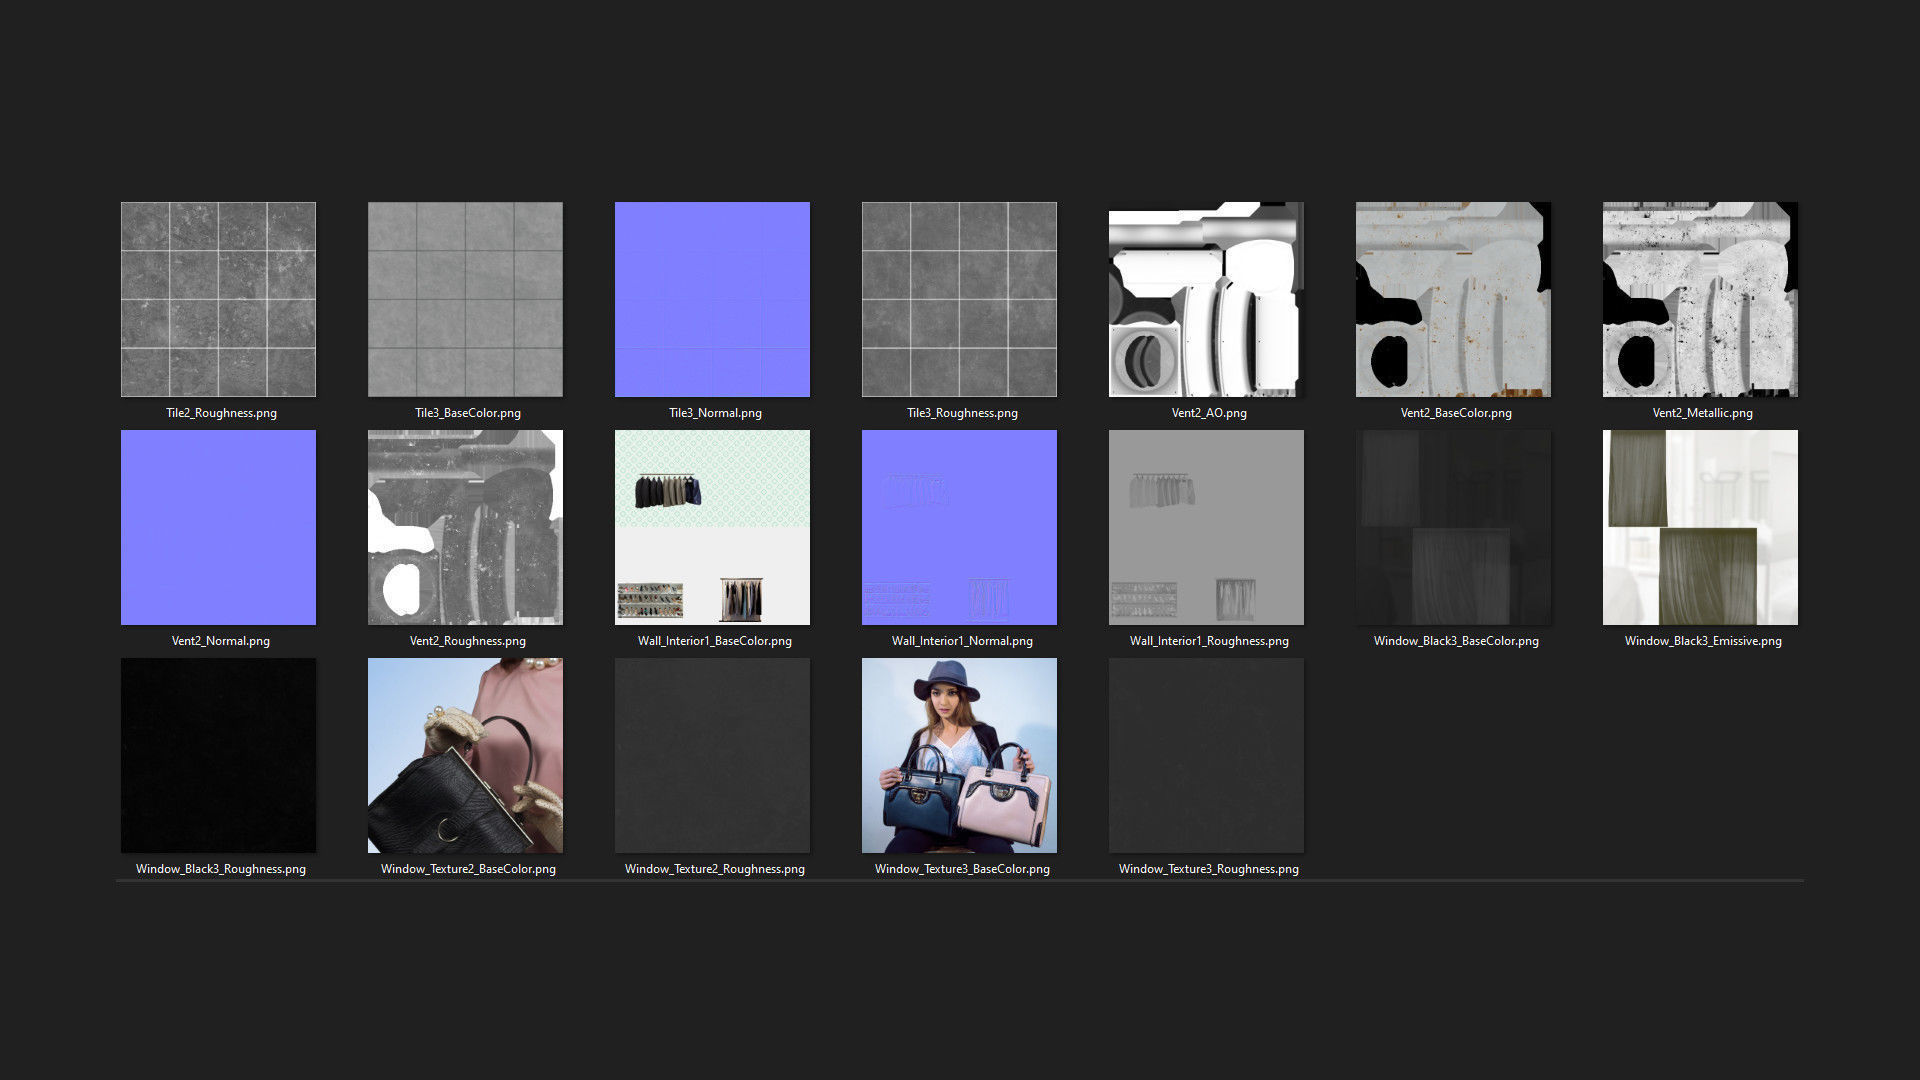Select the Tile2_Roughness.png thumbnail

[x=218, y=299]
